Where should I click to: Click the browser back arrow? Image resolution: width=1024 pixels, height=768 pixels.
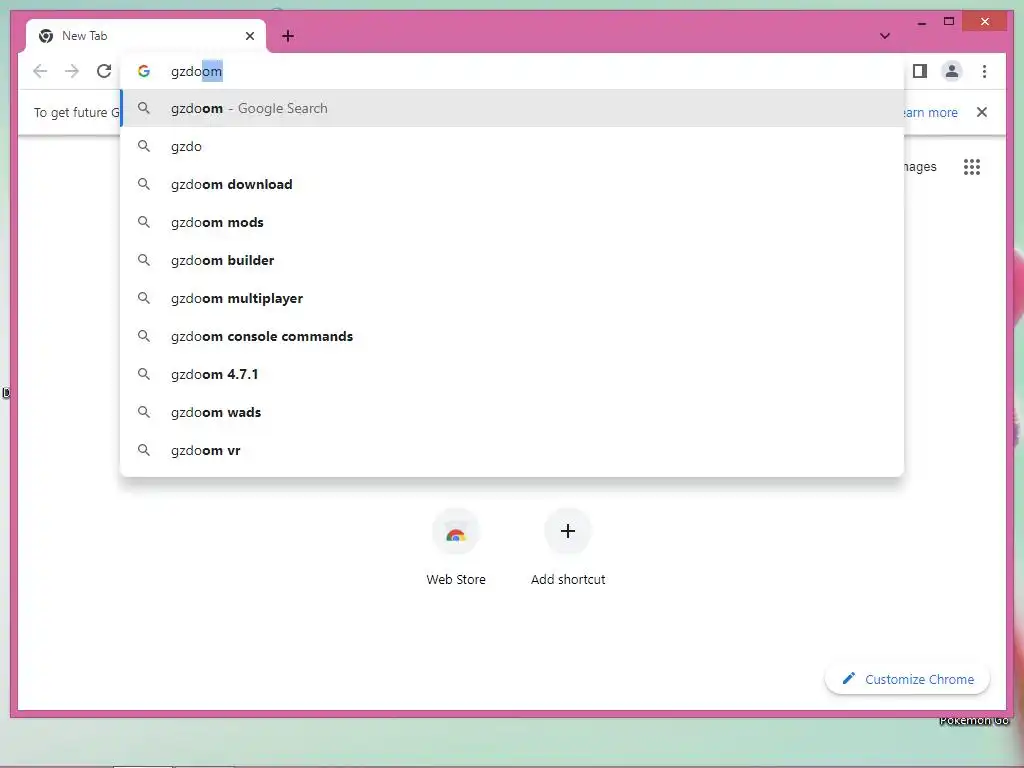click(x=40, y=71)
